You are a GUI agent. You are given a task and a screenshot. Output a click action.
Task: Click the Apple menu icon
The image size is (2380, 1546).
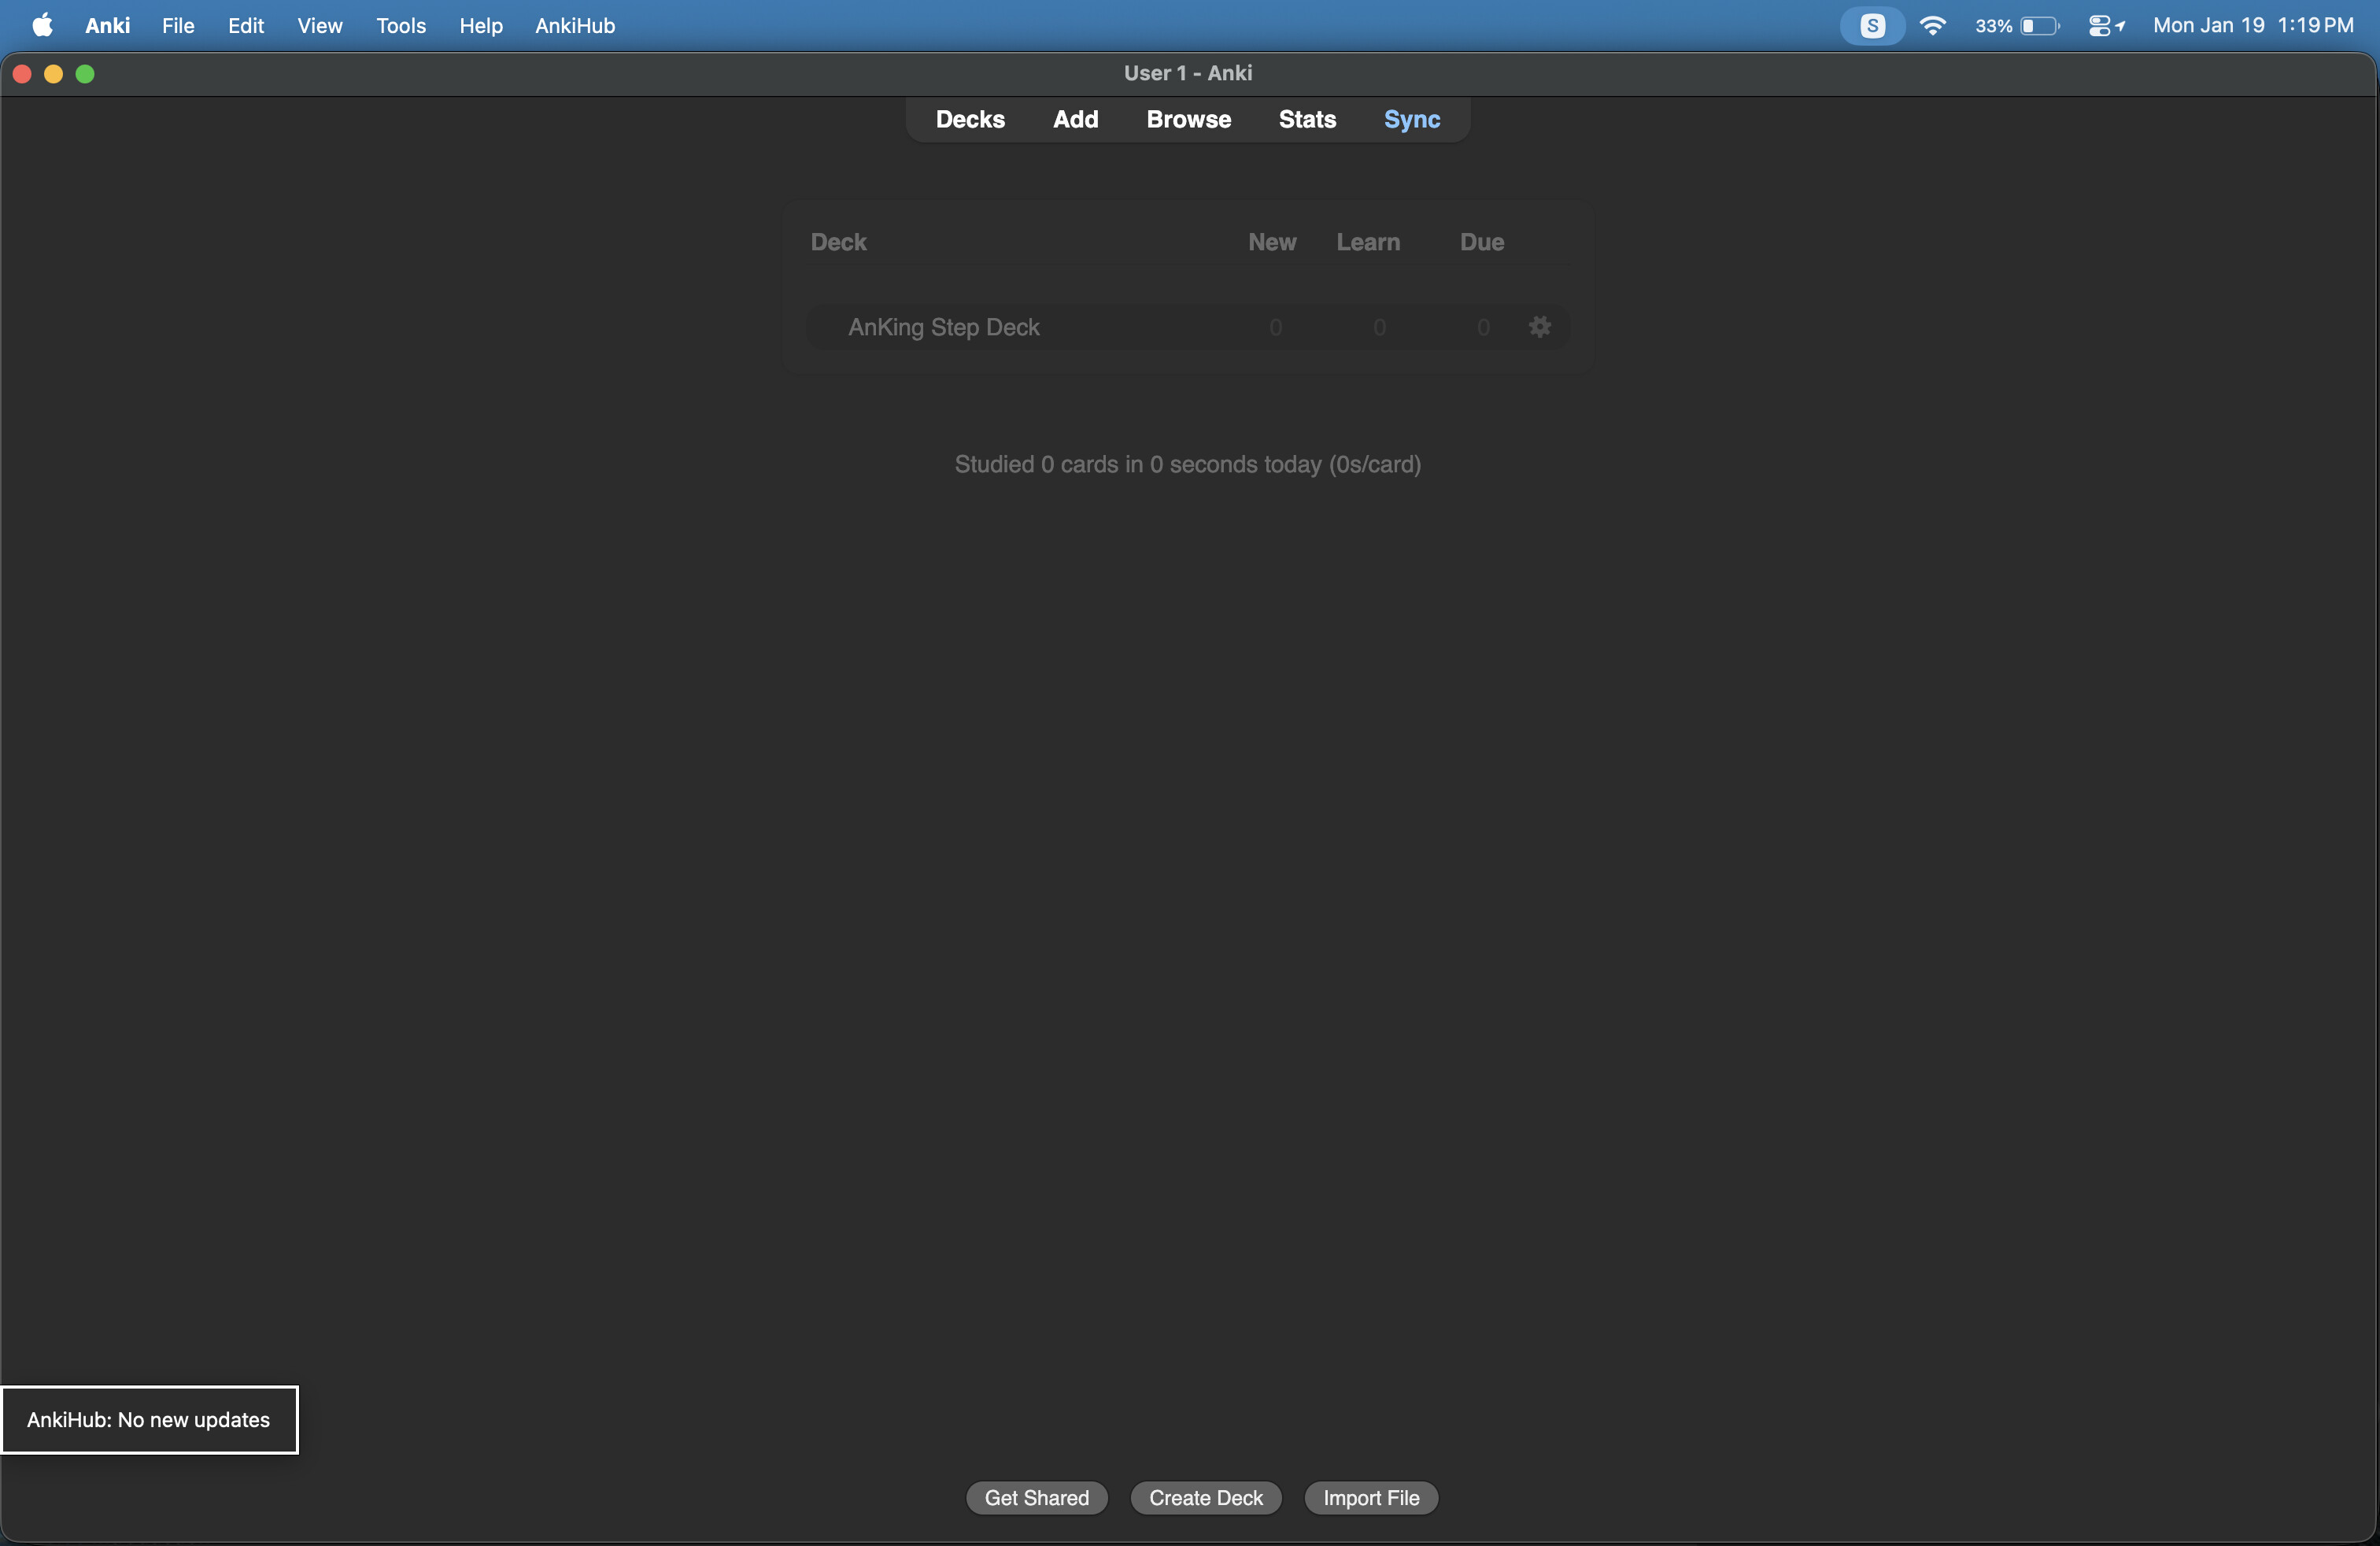[x=43, y=25]
